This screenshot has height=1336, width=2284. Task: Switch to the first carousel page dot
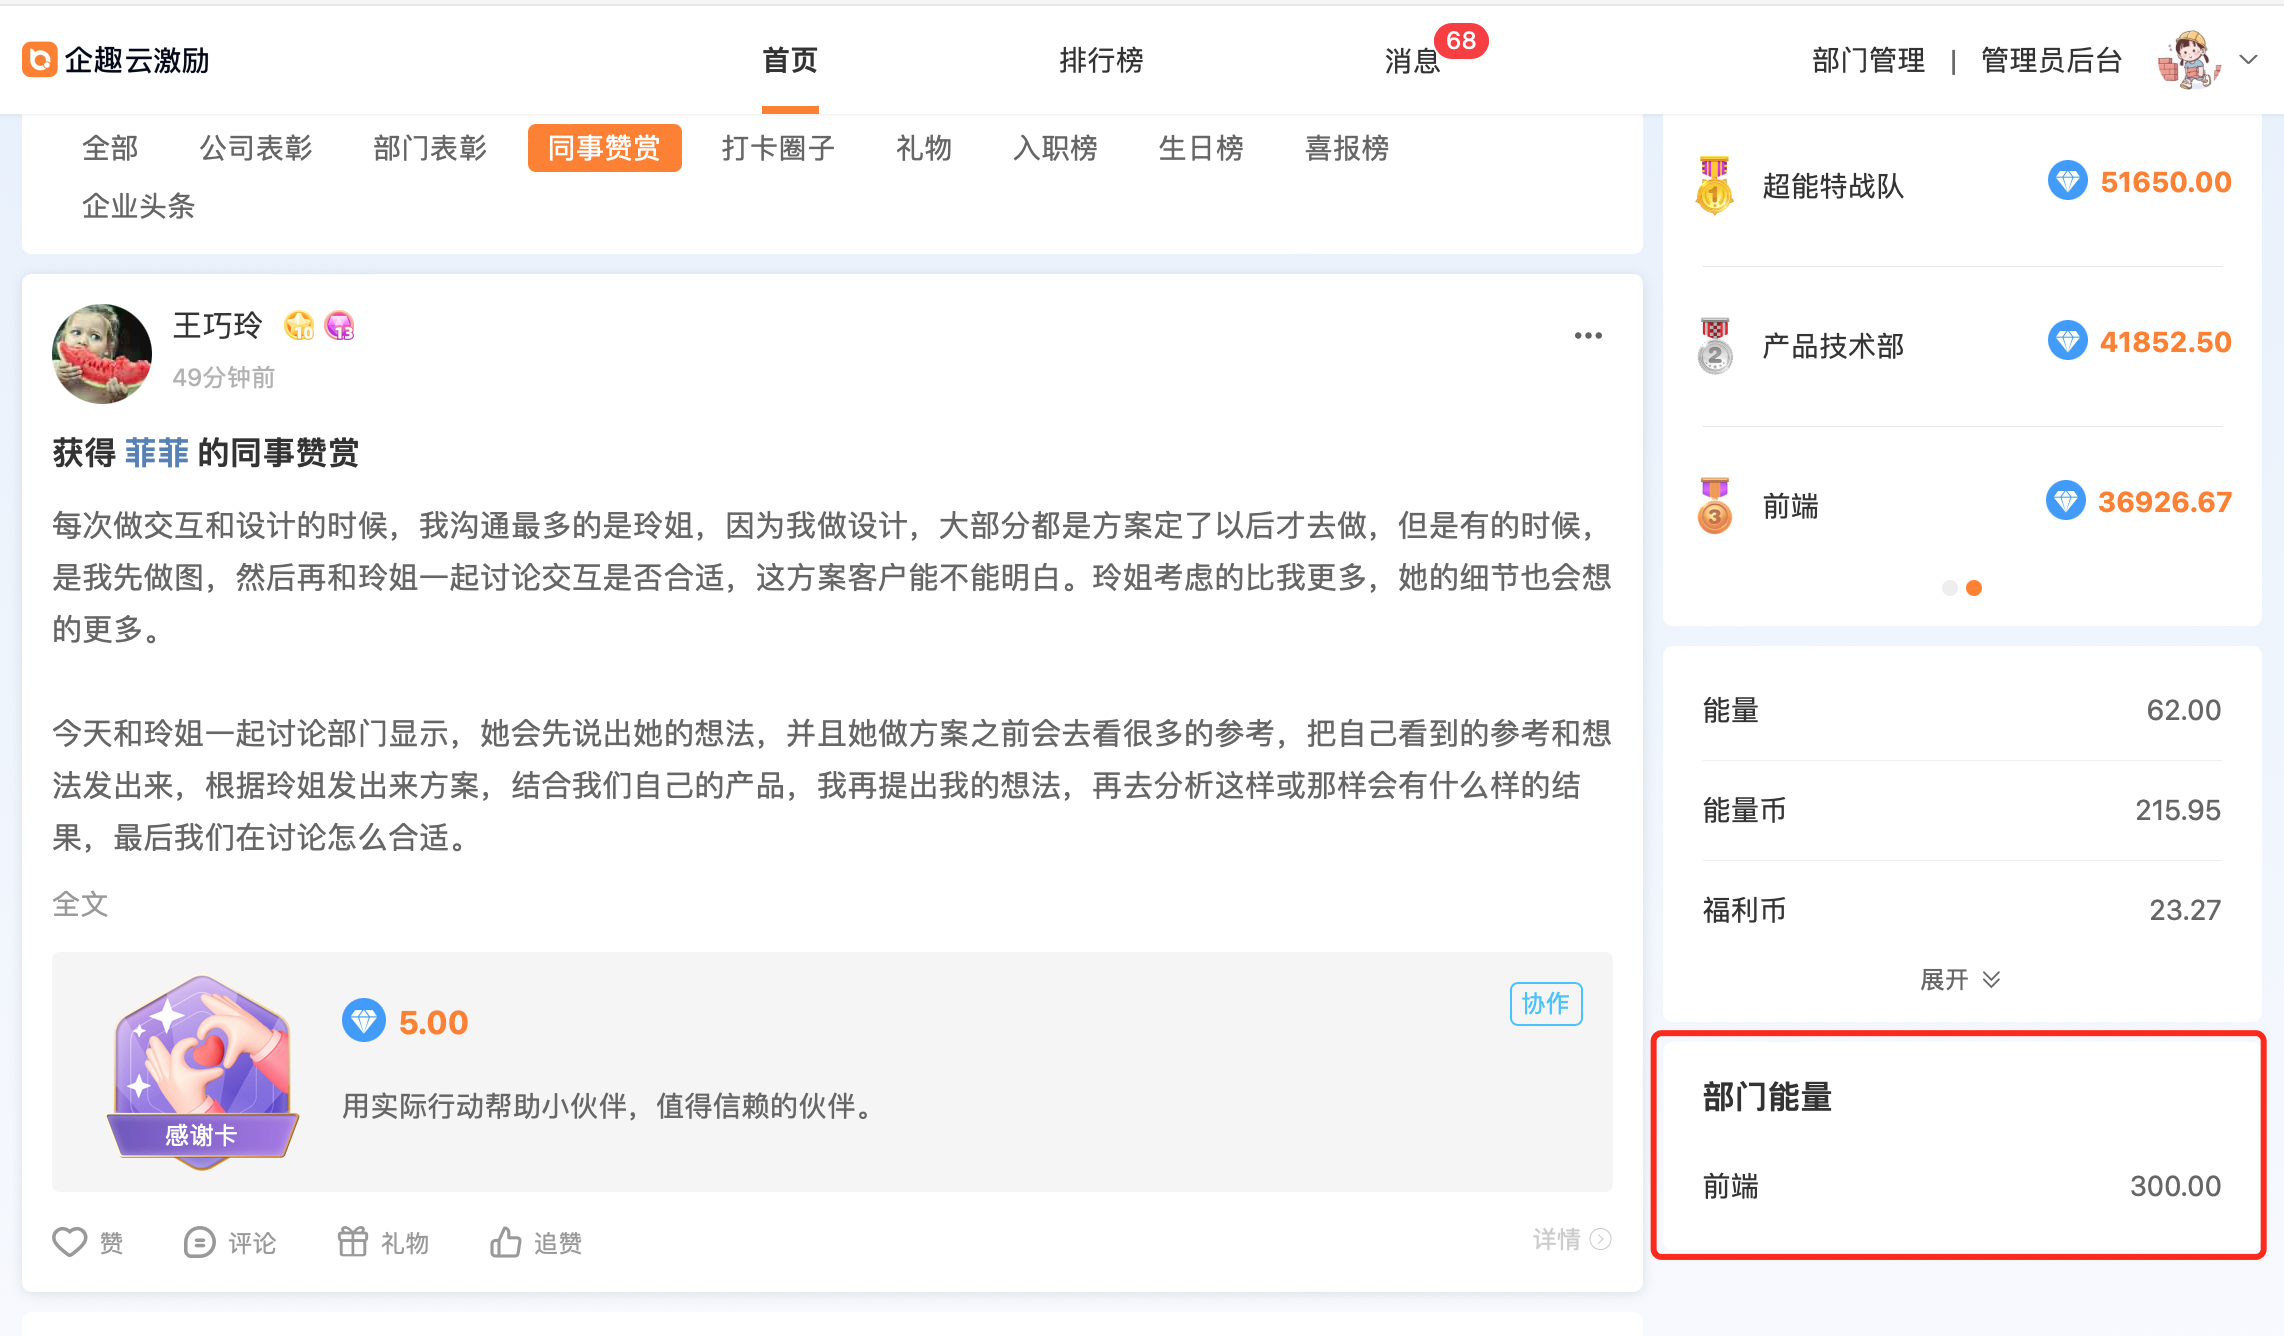click(x=1949, y=588)
